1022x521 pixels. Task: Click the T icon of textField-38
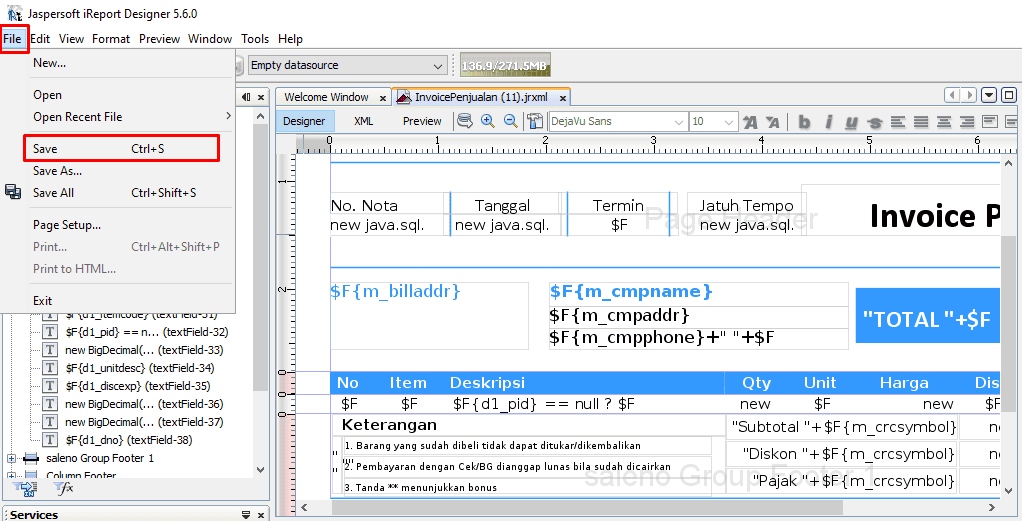pyautogui.click(x=50, y=440)
